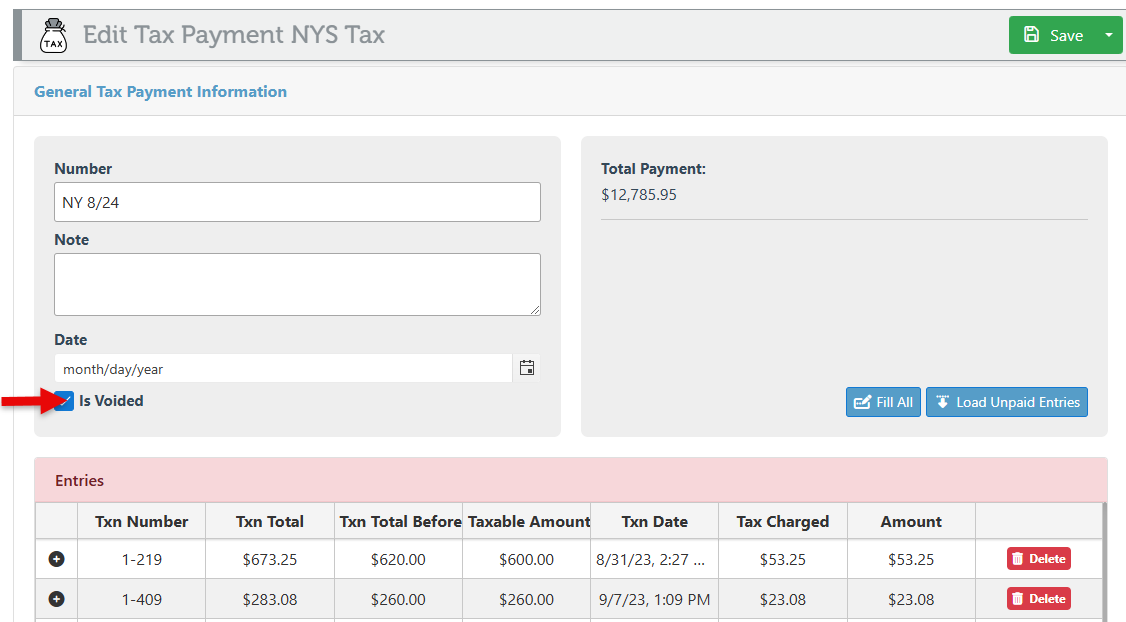Focus the Date month/day/year field
1126x622 pixels.
click(x=283, y=369)
